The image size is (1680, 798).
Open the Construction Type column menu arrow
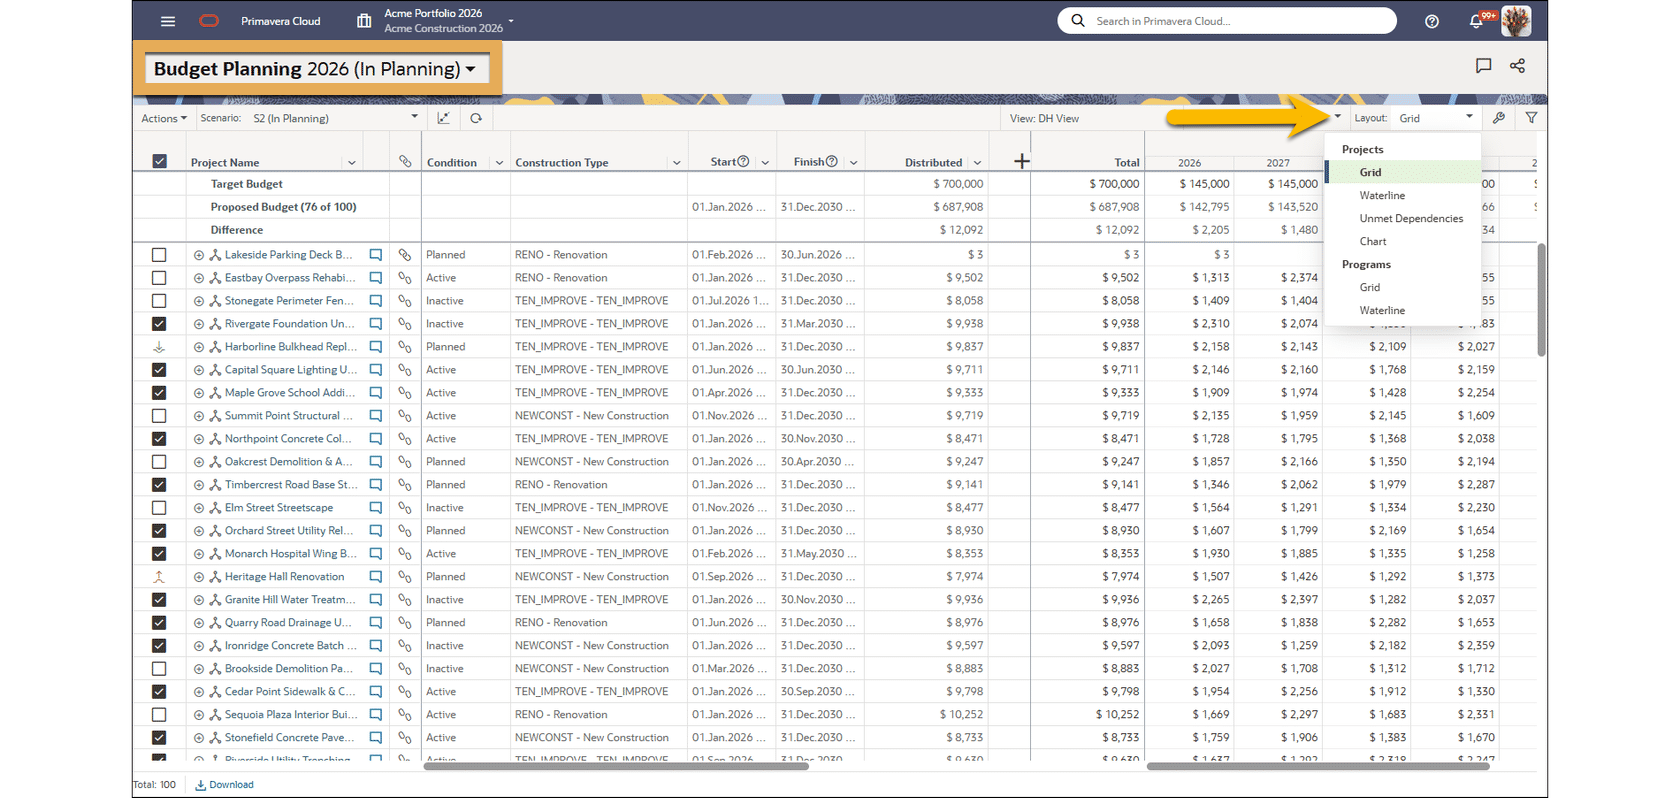(677, 163)
